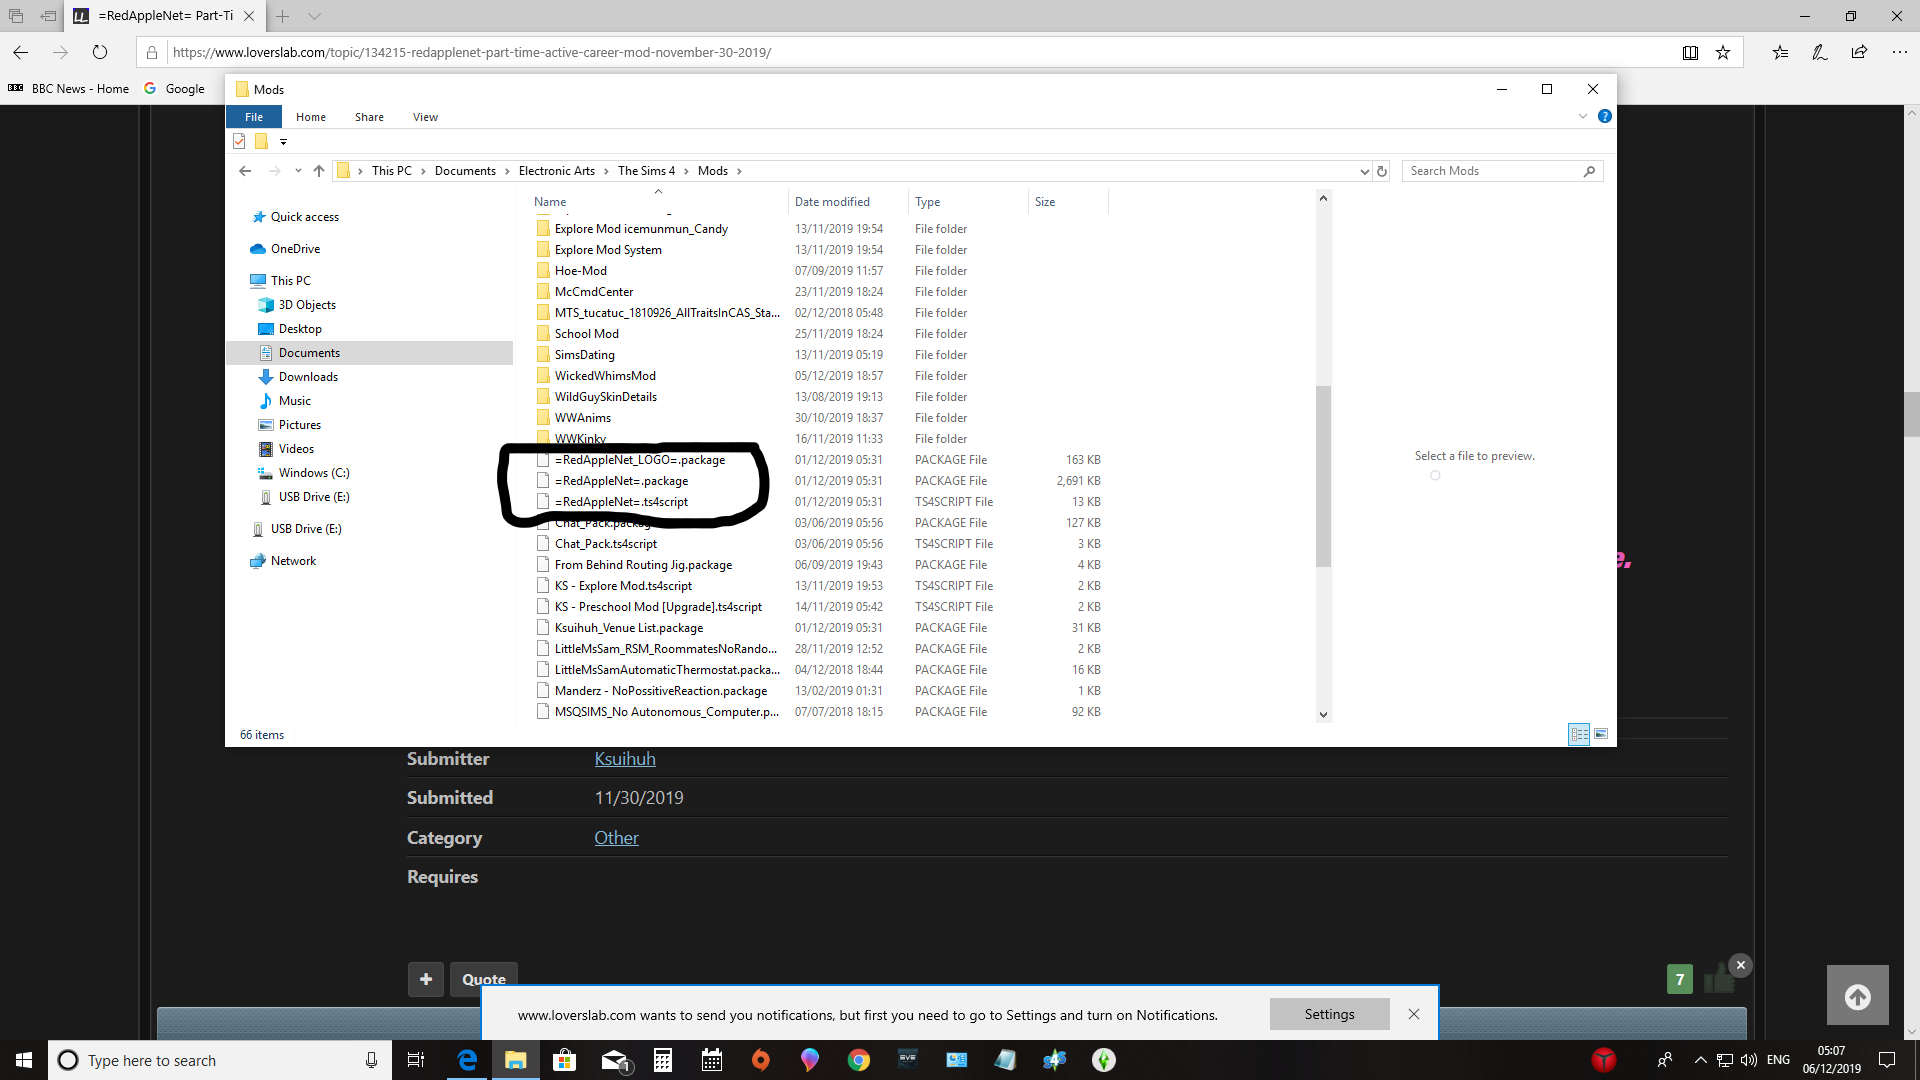Expand the chevron after This PC in breadcrumb

(x=423, y=171)
